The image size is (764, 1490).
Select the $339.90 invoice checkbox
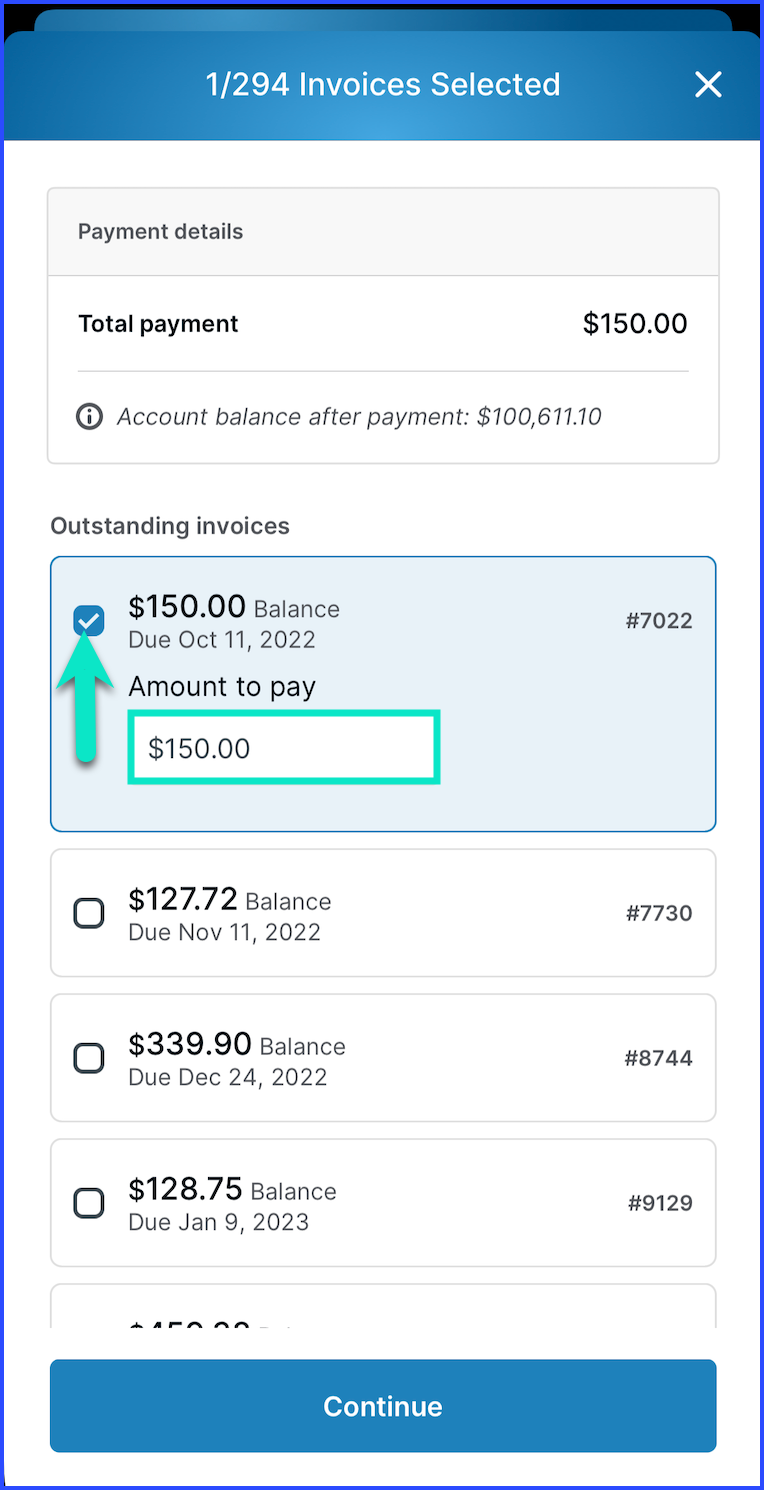[89, 1058]
